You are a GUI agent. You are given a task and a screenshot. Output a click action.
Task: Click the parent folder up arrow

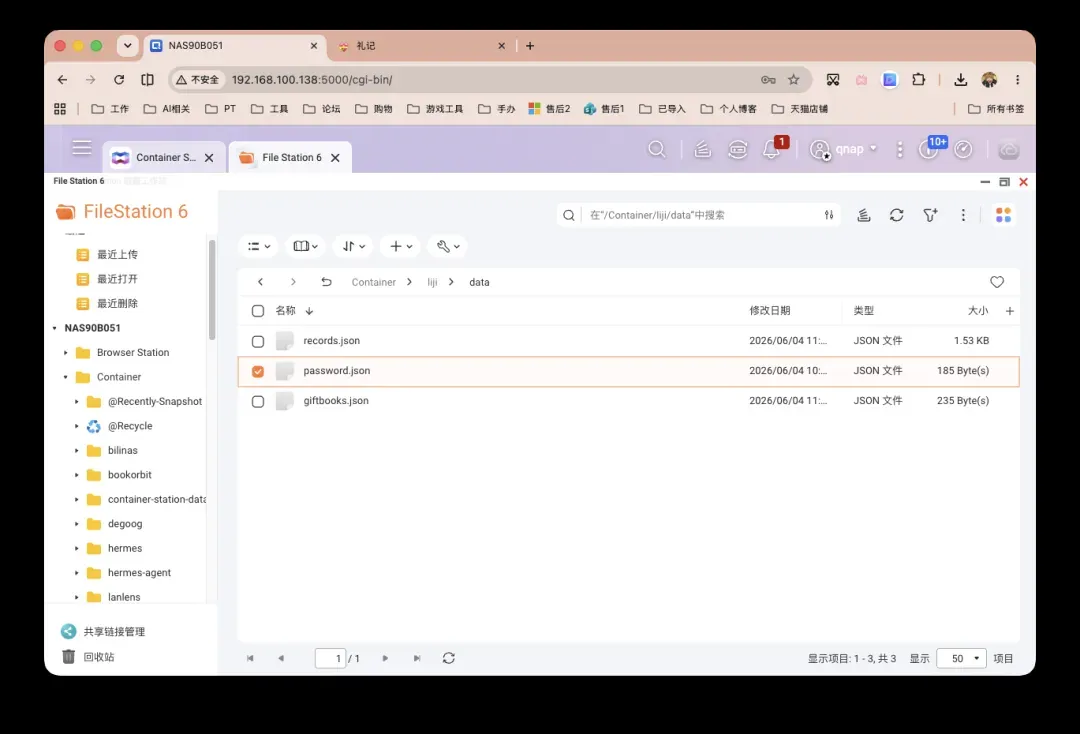[x=326, y=282]
